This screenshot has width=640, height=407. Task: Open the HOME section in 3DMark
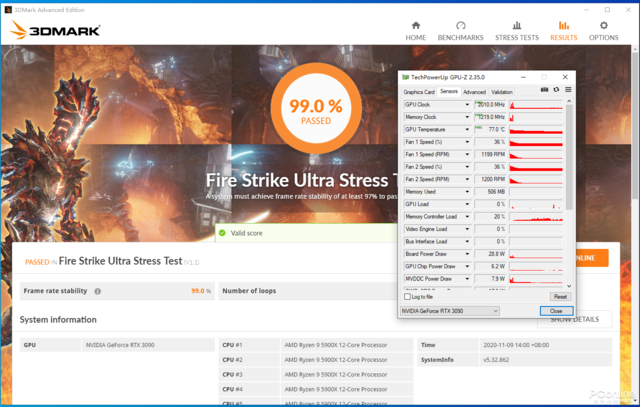point(416,31)
